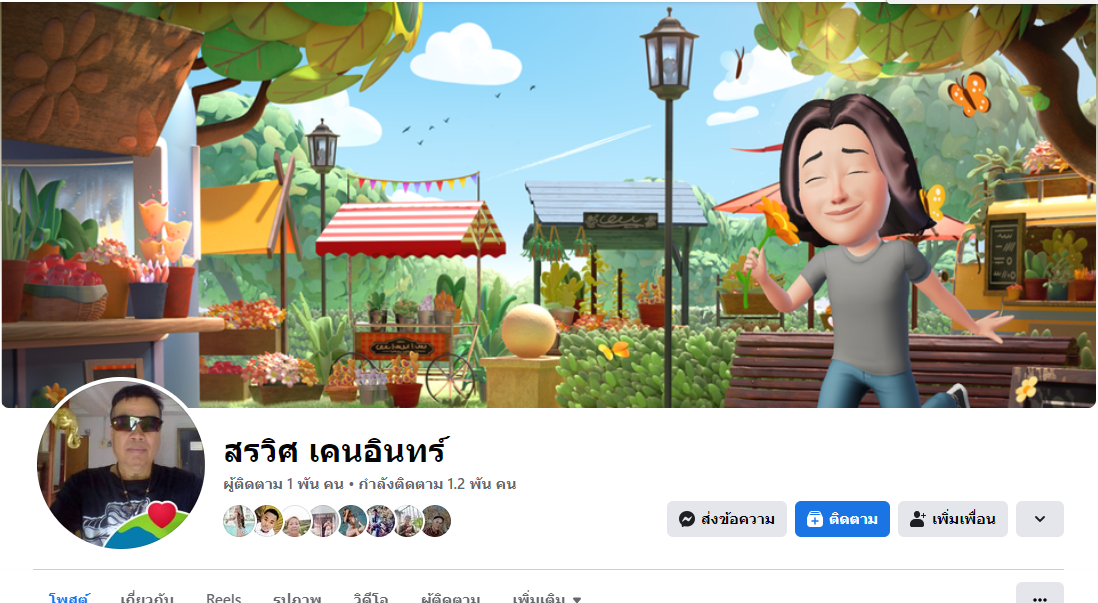The width and height of the screenshot is (1098, 603).
Task: Click the add-person icon on เพิ่มเพื่อน button
Action: (x=917, y=519)
